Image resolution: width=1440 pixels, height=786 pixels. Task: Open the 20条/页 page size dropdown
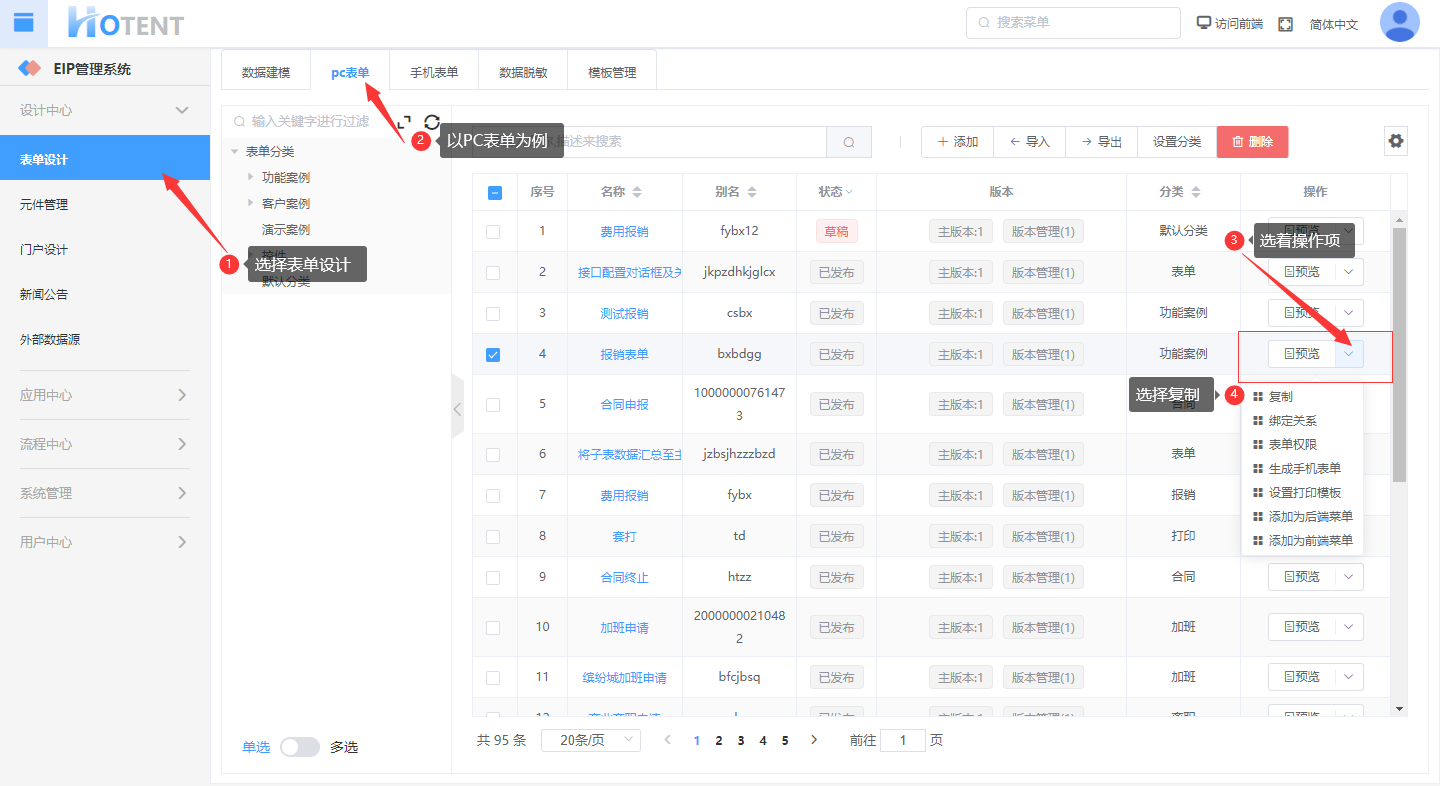point(590,740)
